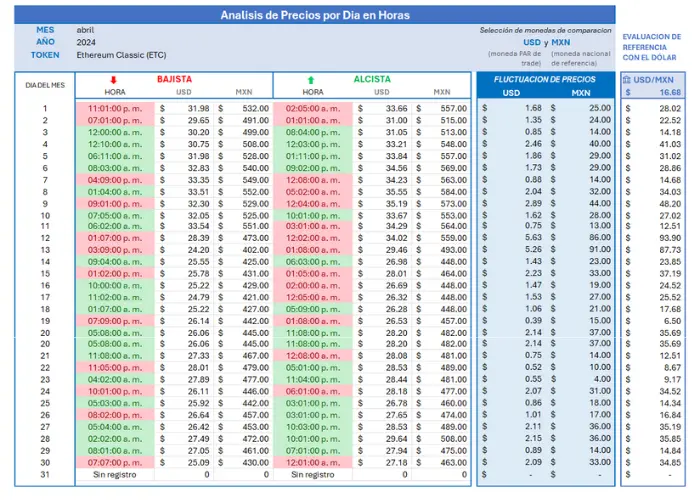Click day 19 fluctuation USD value 0.39
Image resolution: width=700 pixels, height=500 pixels.
pos(533,321)
